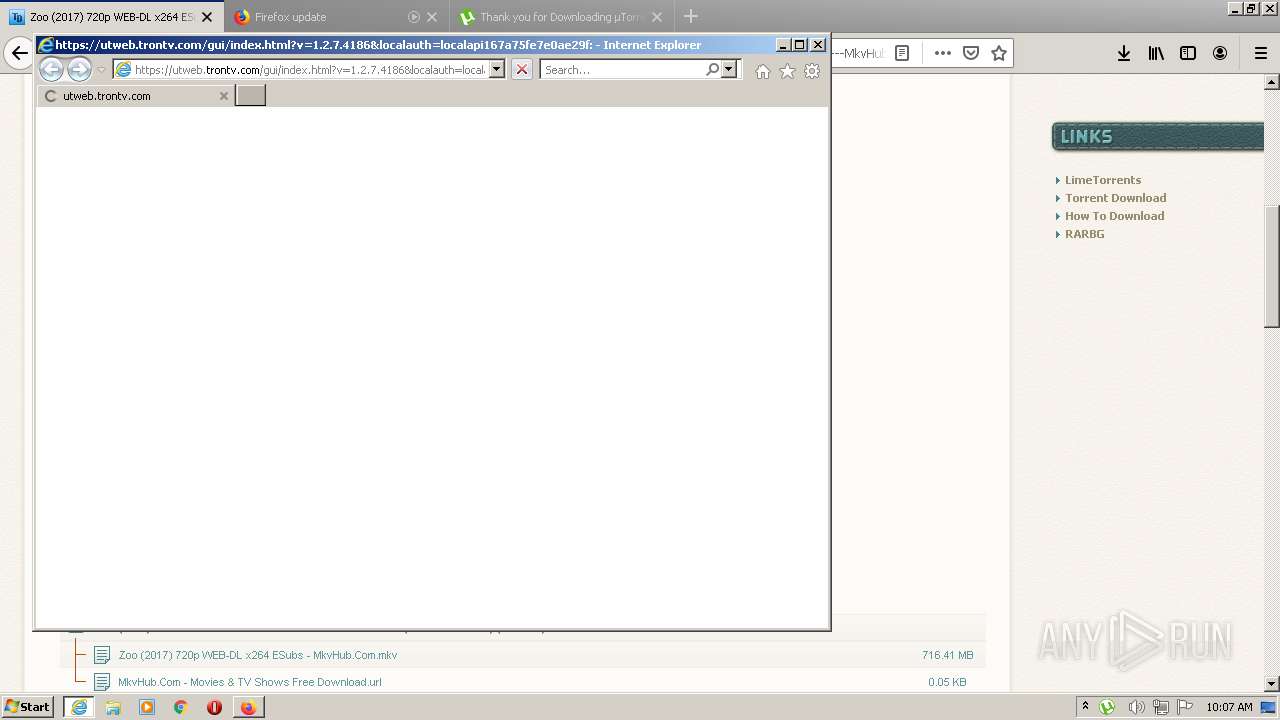Close the utweb.trontv.com IE tab
The height and width of the screenshot is (720, 1280).
[224, 96]
